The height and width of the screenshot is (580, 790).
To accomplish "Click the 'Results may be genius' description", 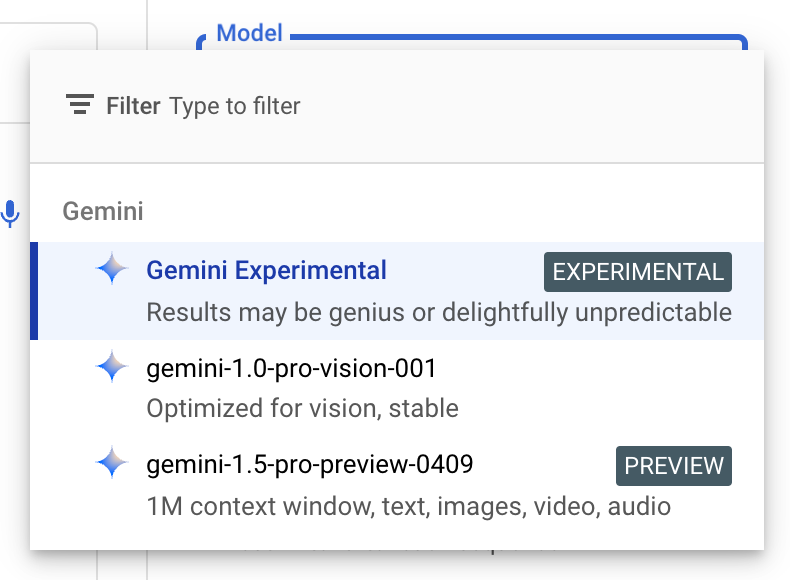I will [x=439, y=312].
